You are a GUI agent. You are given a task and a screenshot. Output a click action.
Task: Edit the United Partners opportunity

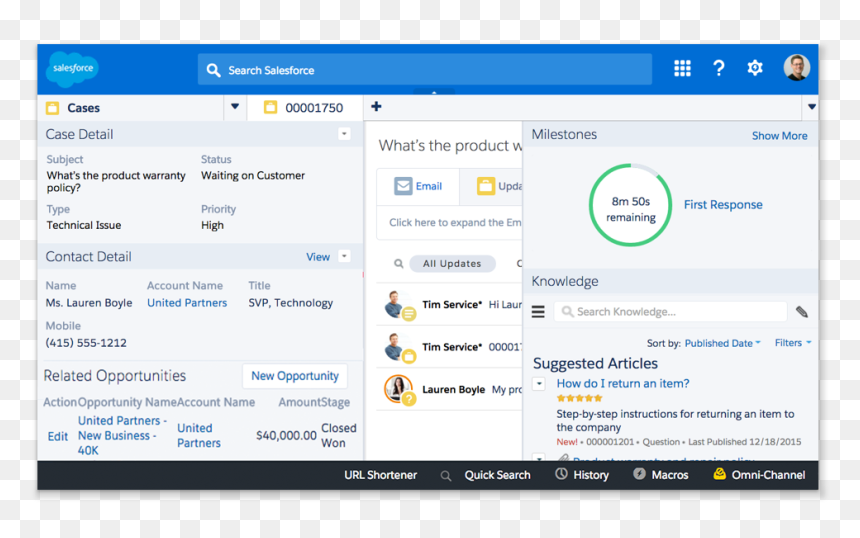[58, 437]
